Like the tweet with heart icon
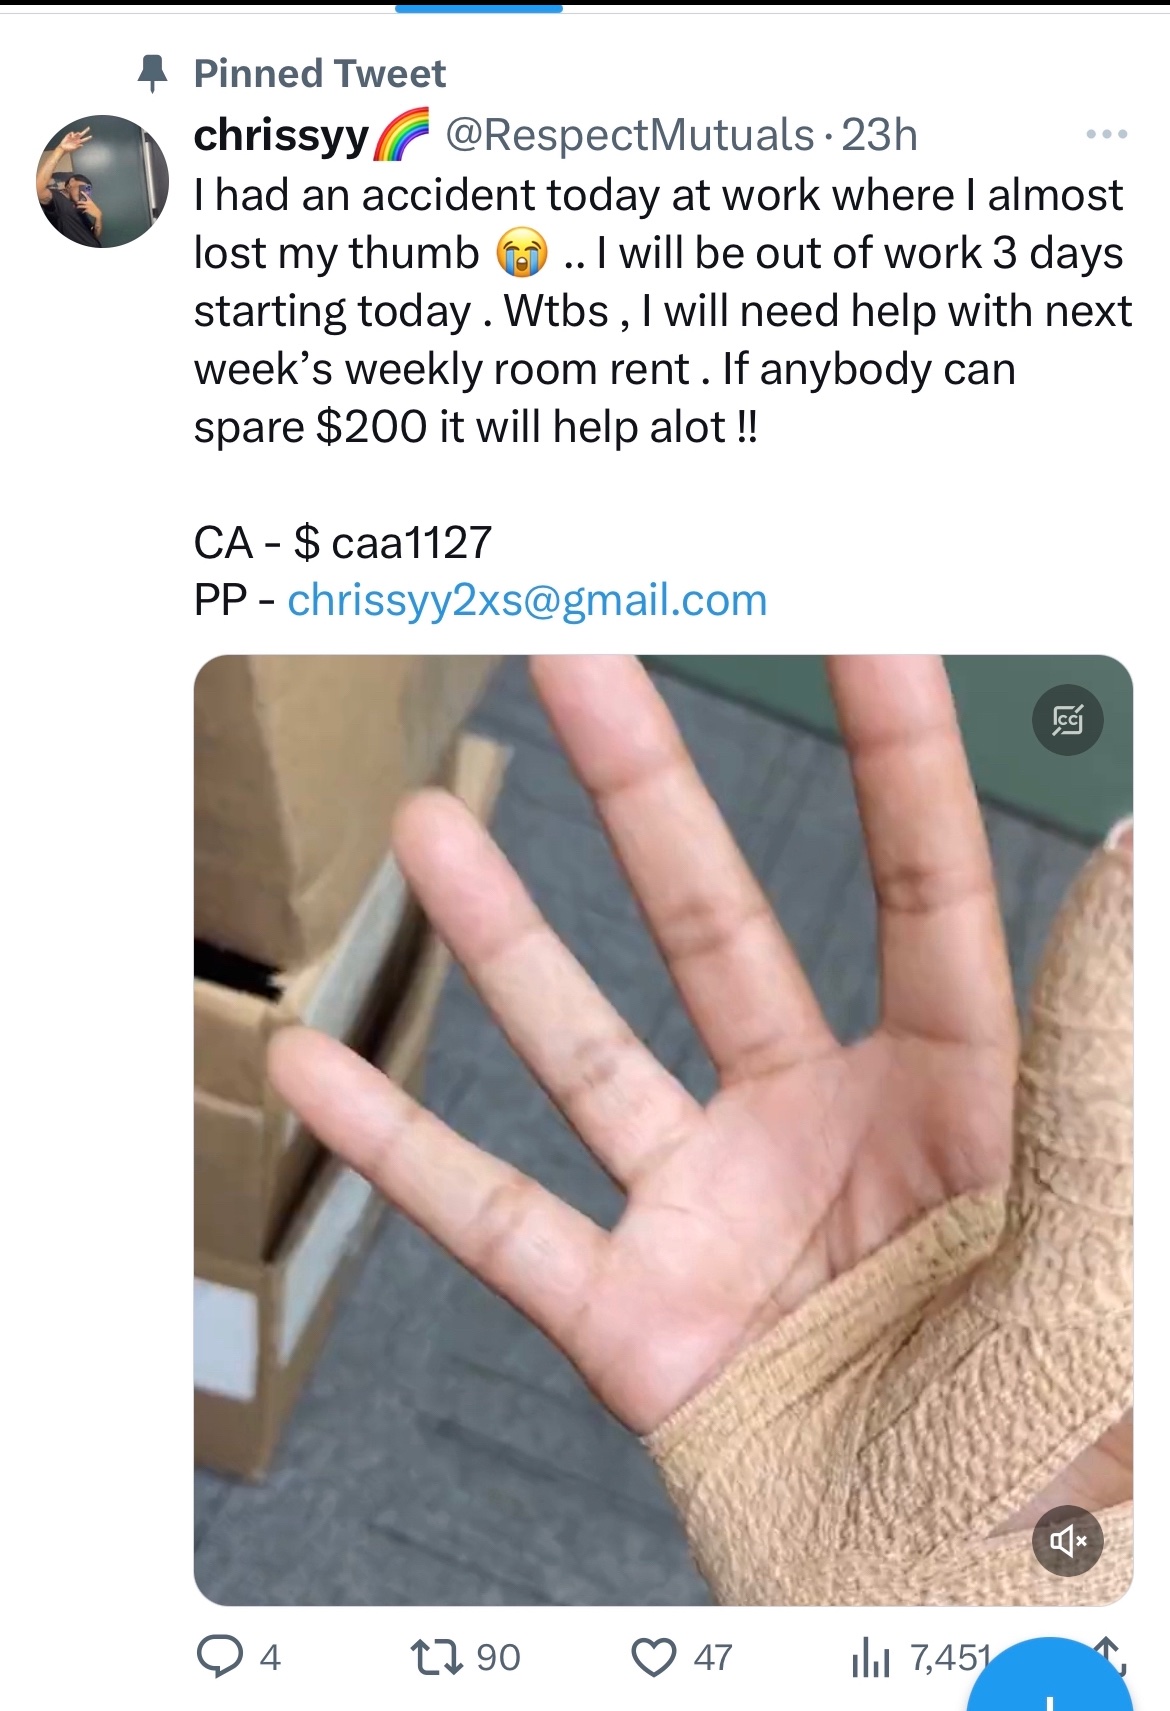1170x1711 pixels. [654, 1657]
